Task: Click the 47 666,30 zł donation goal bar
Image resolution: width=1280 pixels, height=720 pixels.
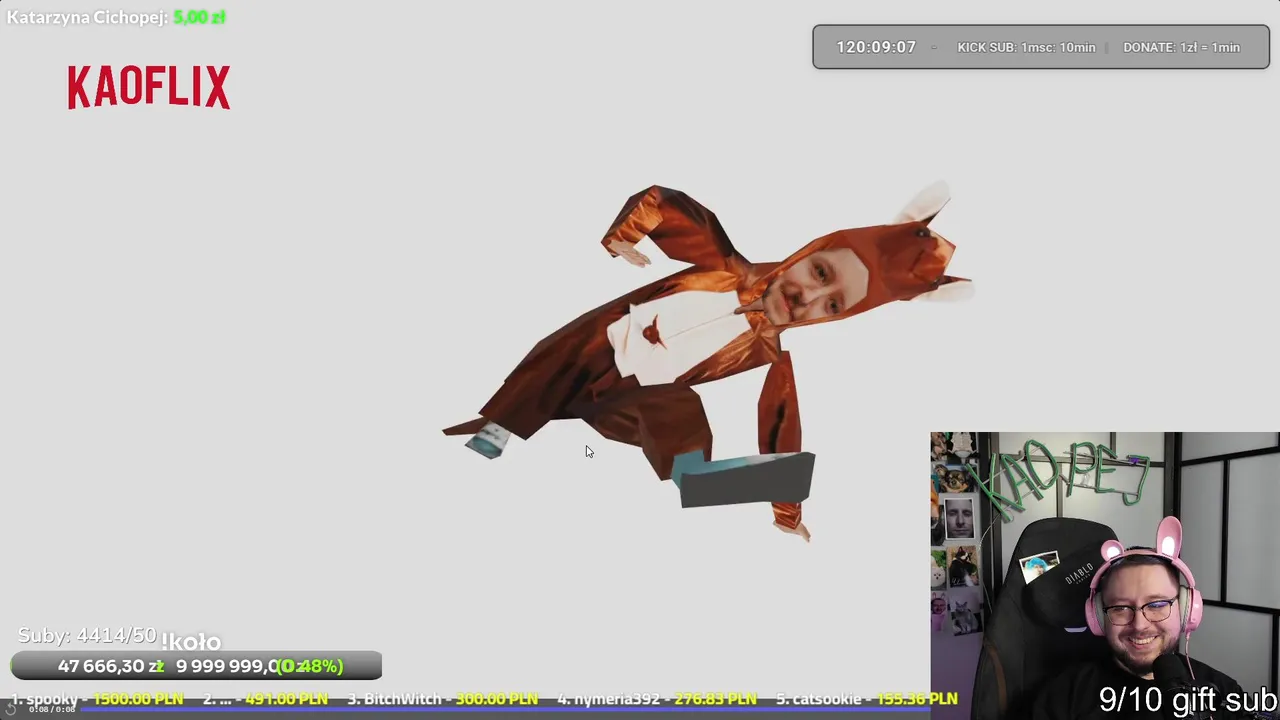Action: click(196, 666)
